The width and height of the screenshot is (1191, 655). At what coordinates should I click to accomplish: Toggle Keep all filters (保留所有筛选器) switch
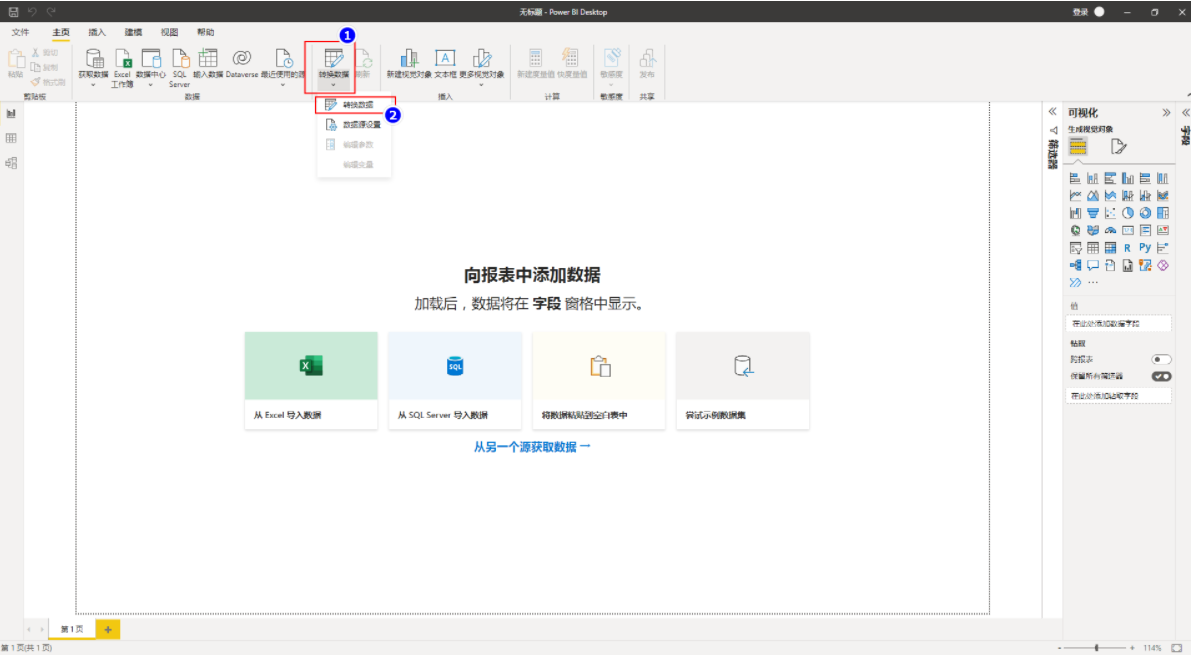click(1161, 376)
